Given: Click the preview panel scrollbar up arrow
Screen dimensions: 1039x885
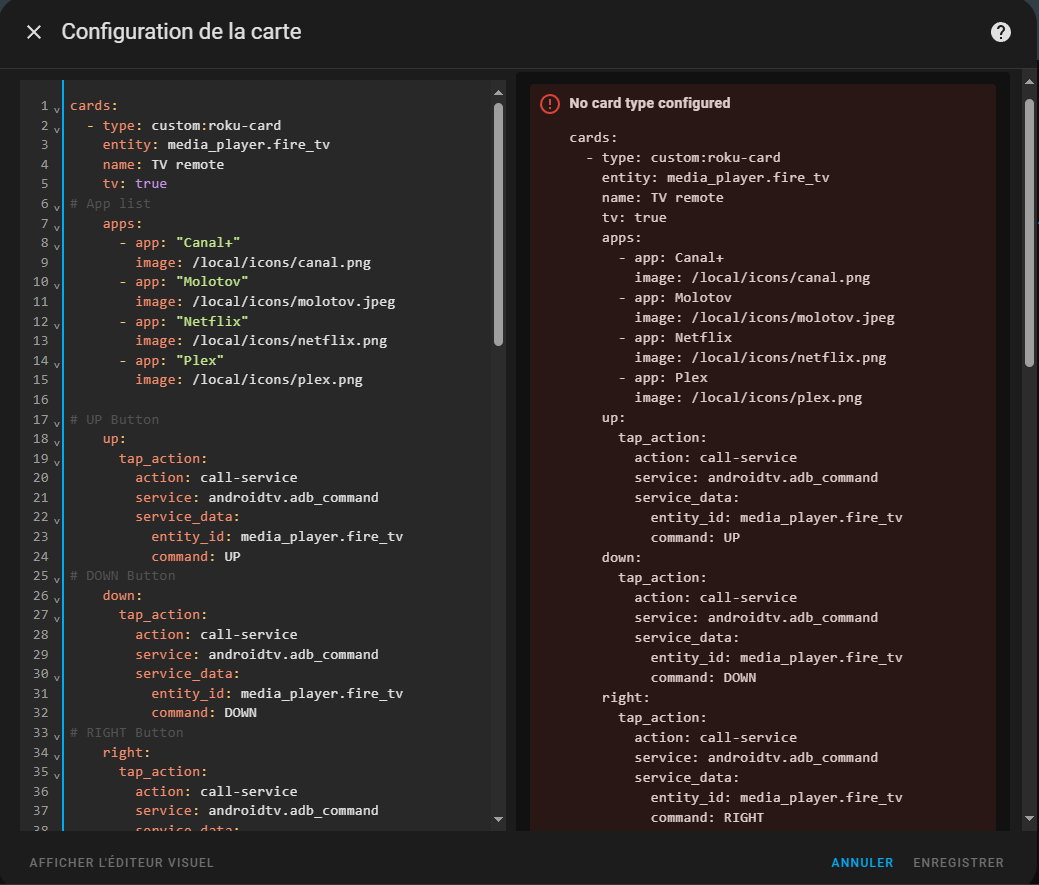Looking at the screenshot, I should click(x=1029, y=82).
